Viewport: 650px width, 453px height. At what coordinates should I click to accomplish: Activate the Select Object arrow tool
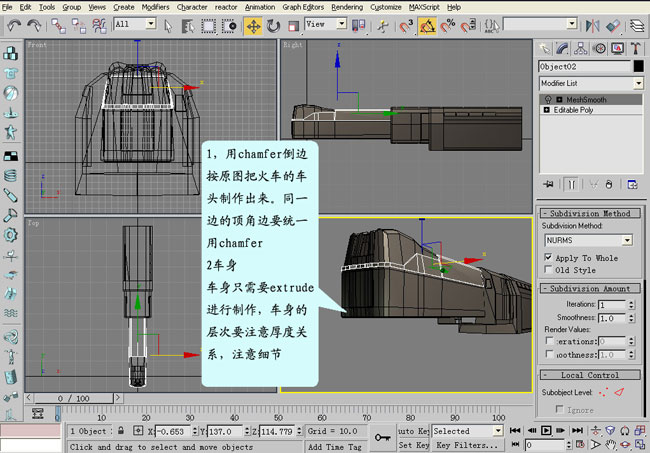click(x=168, y=26)
